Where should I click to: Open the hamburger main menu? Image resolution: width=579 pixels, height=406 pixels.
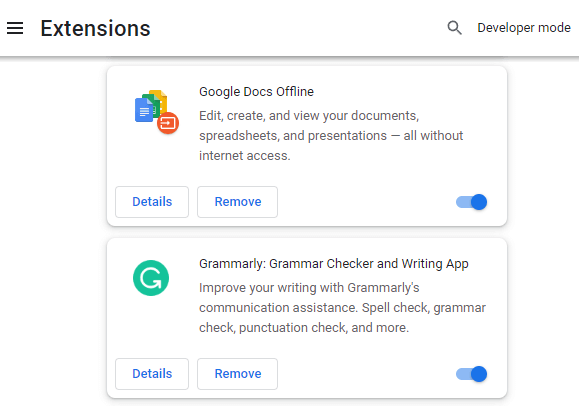pyautogui.click(x=15, y=28)
